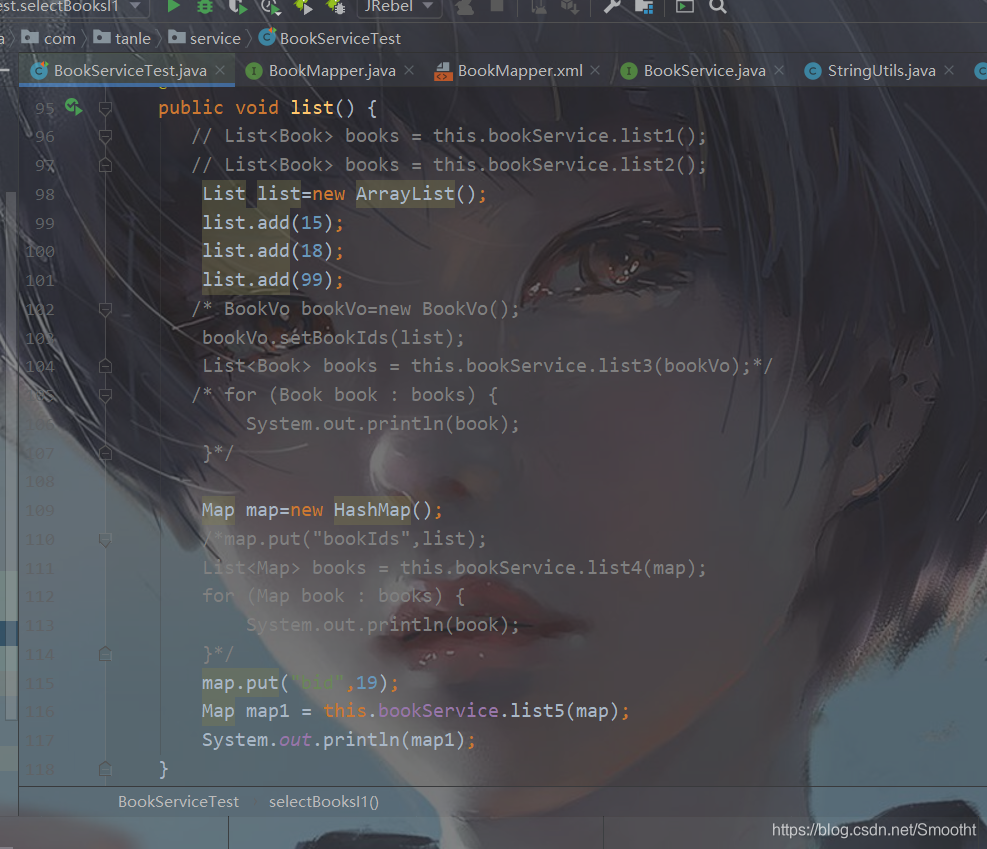Click the 'ArrayList' text on line 98
This screenshot has height=849, width=987.
click(x=405, y=194)
